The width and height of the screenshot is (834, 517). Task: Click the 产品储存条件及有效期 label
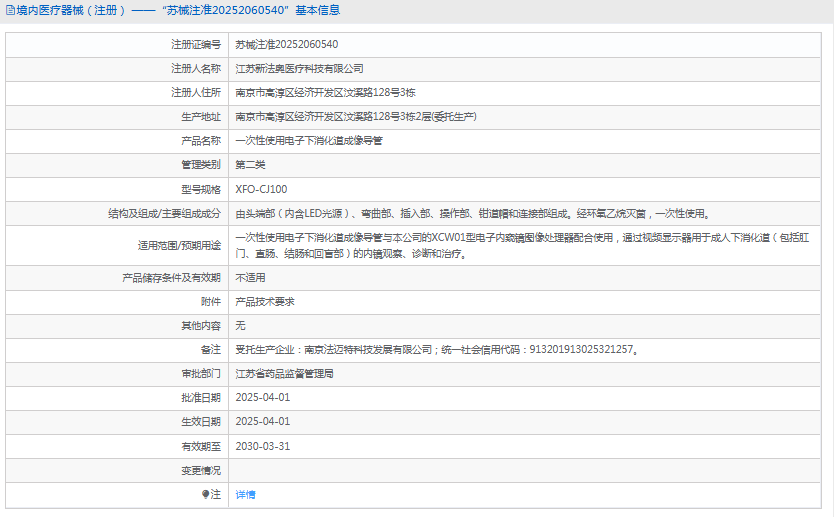point(171,278)
